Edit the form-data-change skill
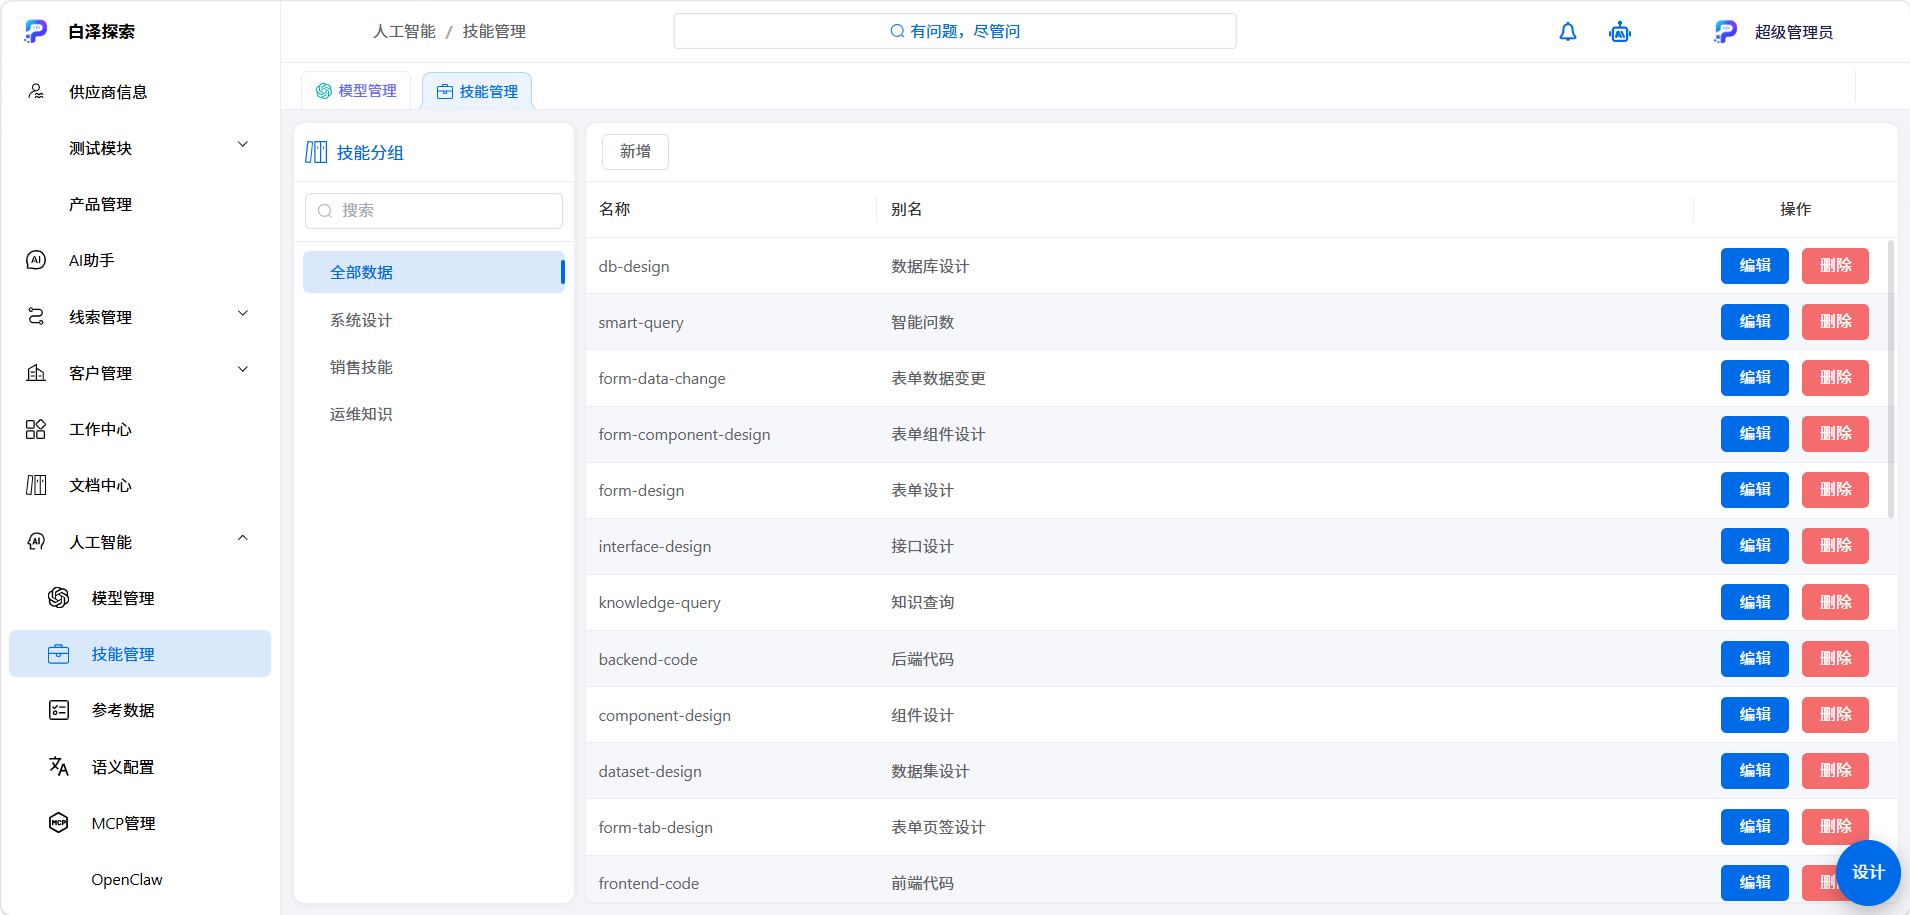The image size is (1910, 915). click(x=1755, y=378)
